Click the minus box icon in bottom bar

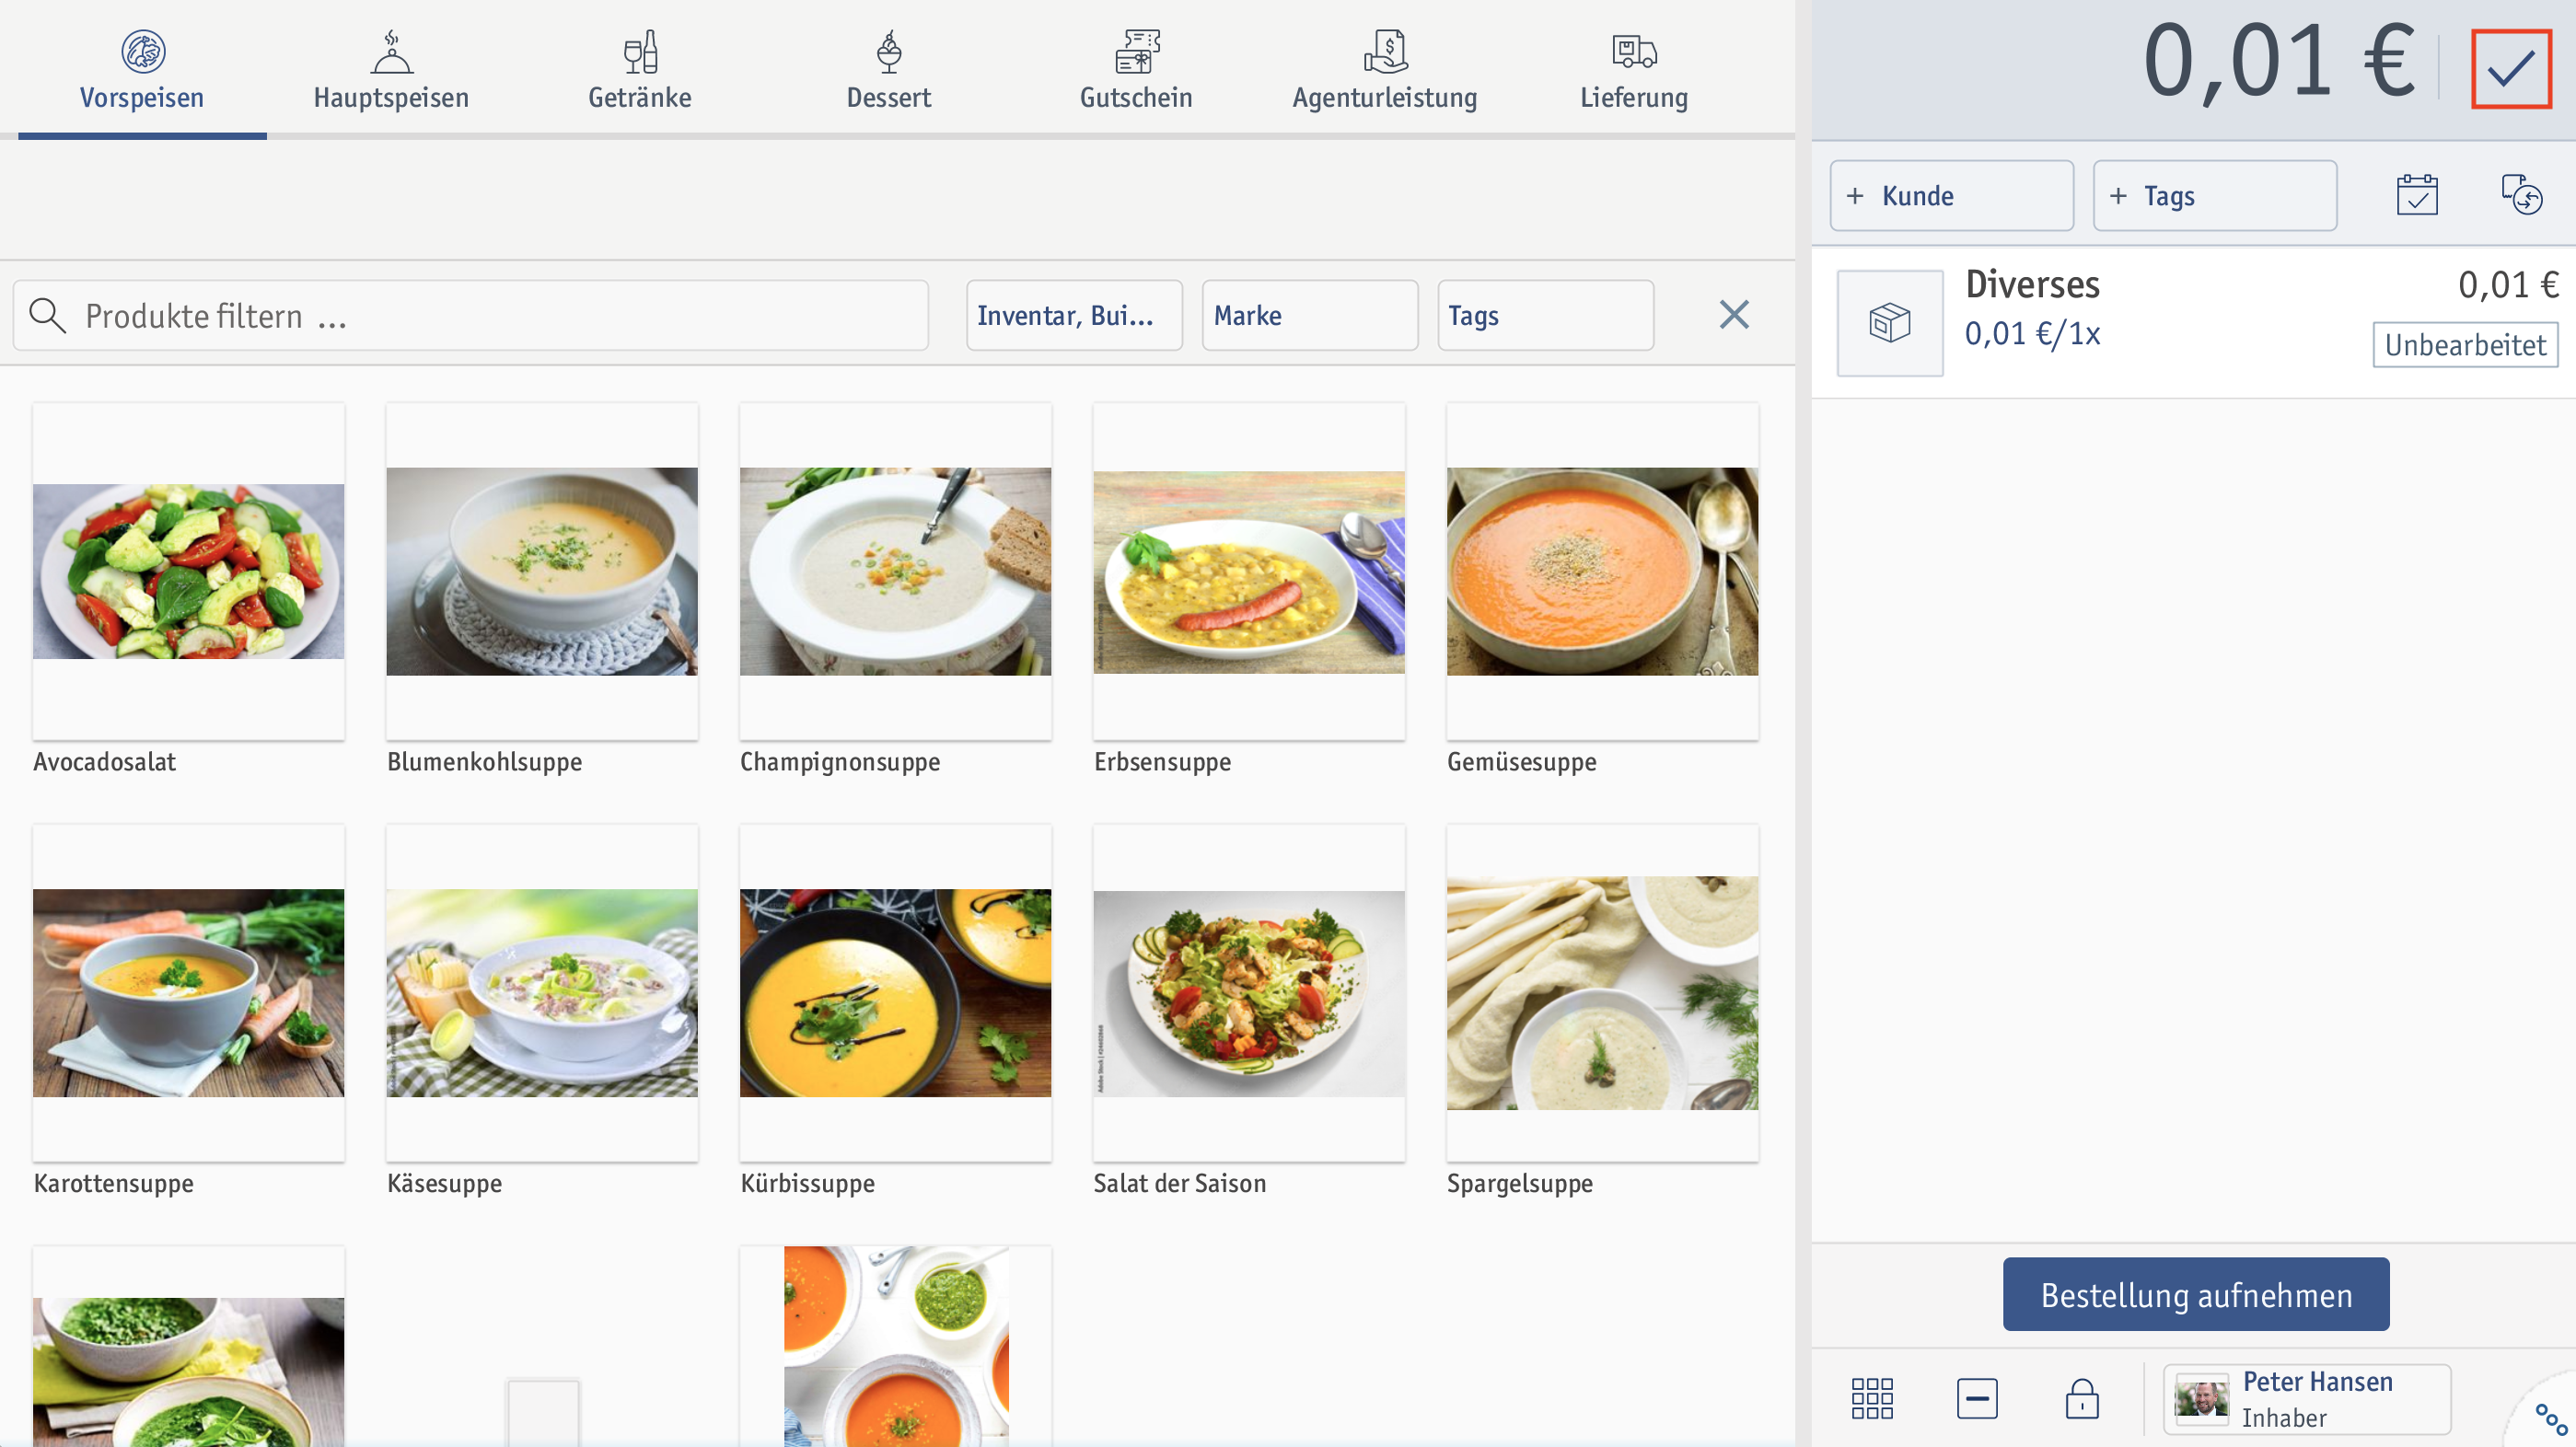click(1977, 1398)
